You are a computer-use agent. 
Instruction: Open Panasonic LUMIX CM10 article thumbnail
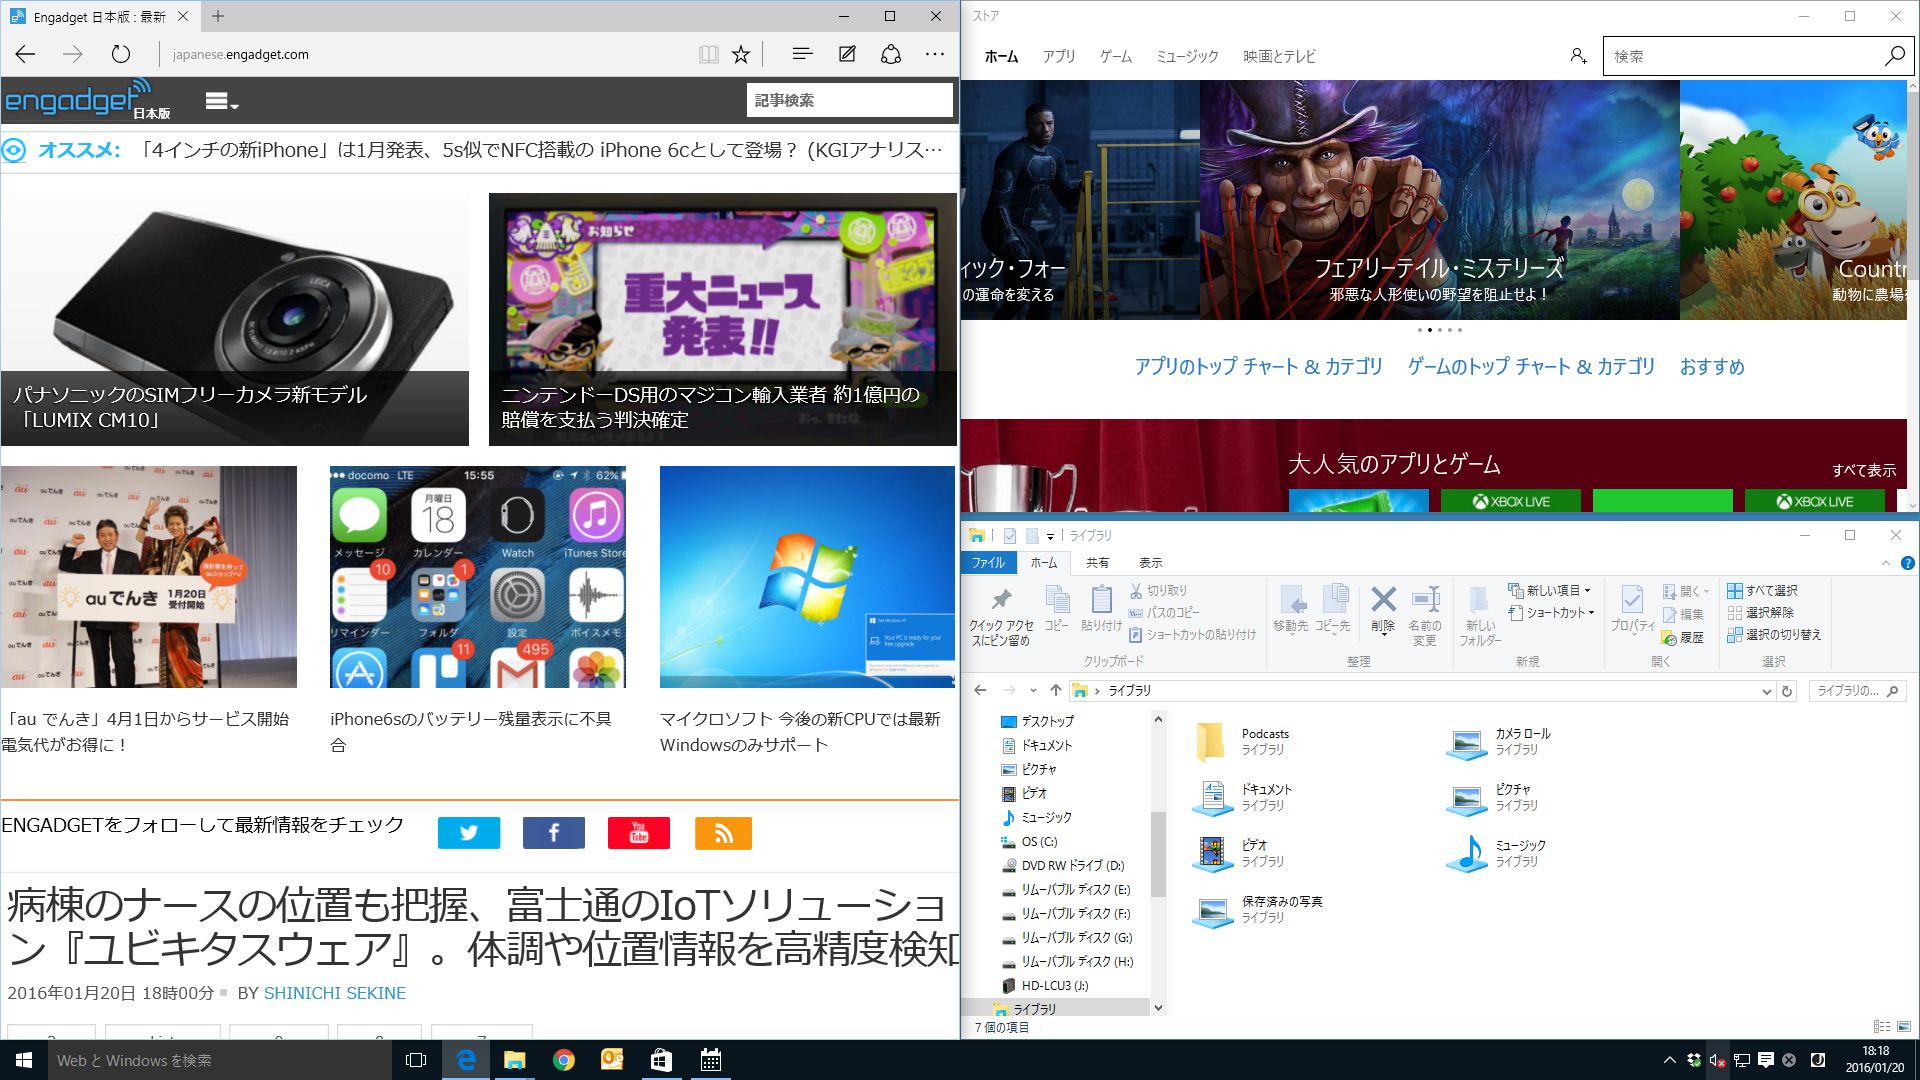tap(235, 319)
